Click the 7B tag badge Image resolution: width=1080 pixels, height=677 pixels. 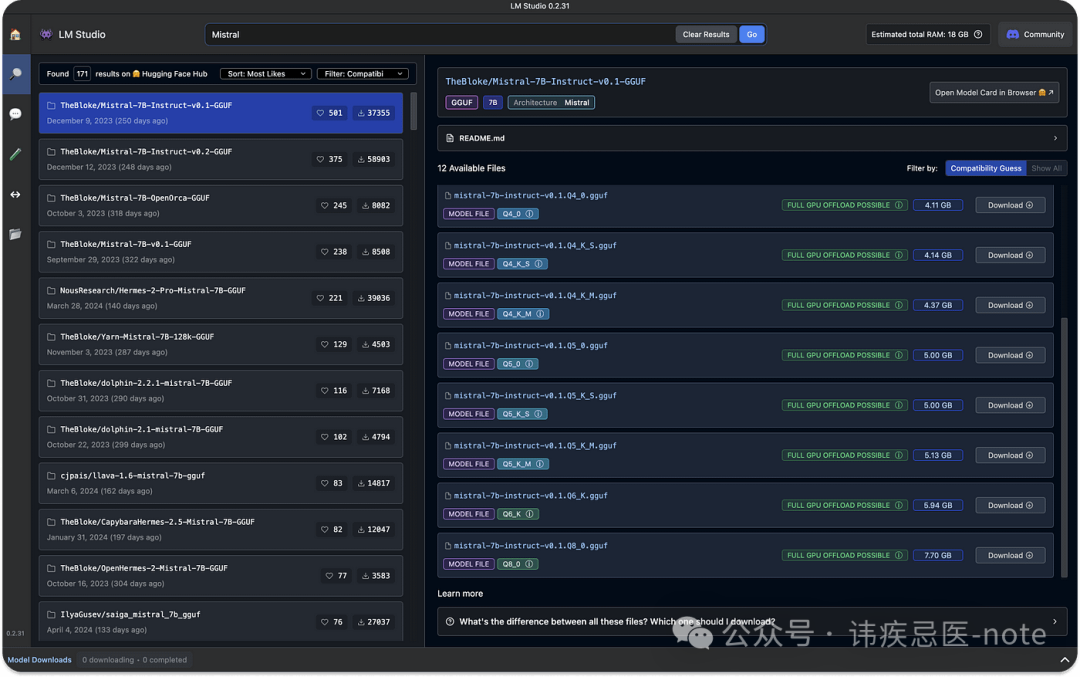coord(492,103)
